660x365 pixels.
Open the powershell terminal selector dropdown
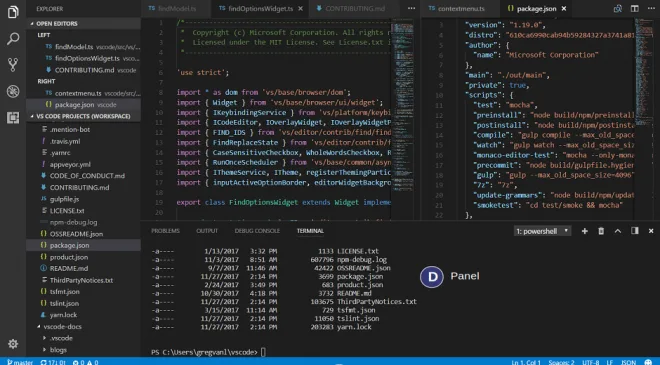[x=542, y=231]
